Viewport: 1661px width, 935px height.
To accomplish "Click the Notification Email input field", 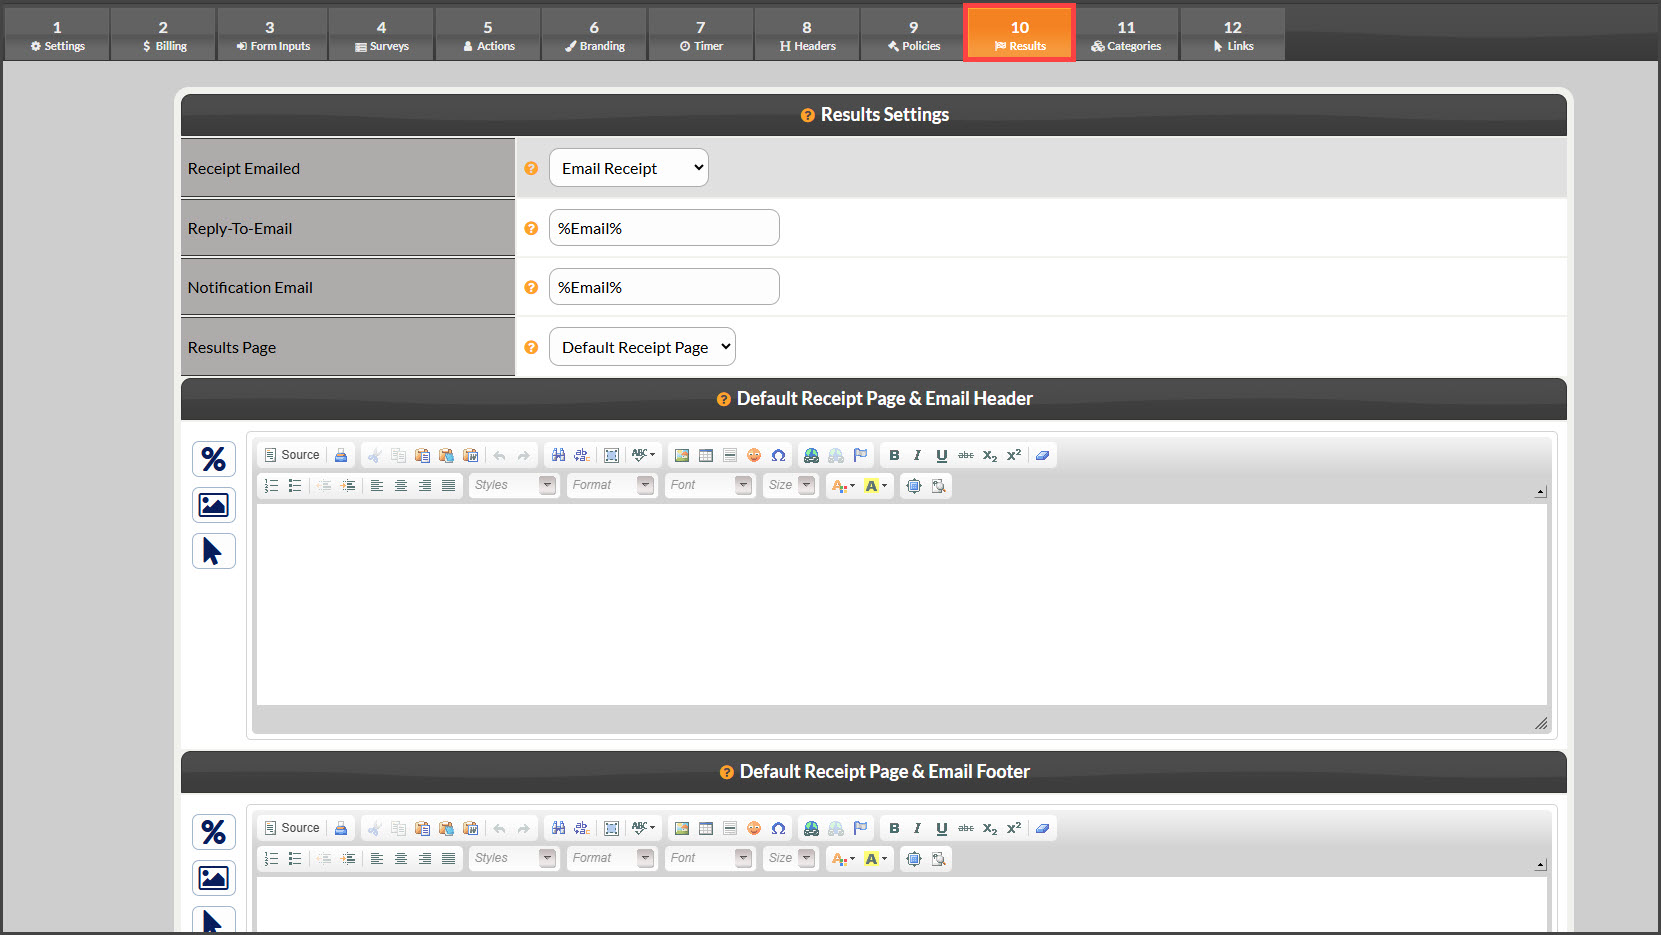I will tap(664, 287).
